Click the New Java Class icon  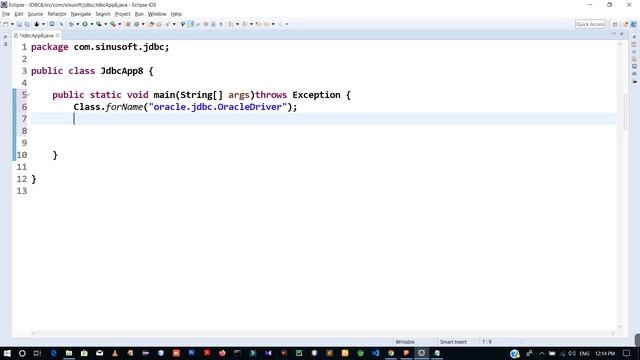click(x=136, y=24)
